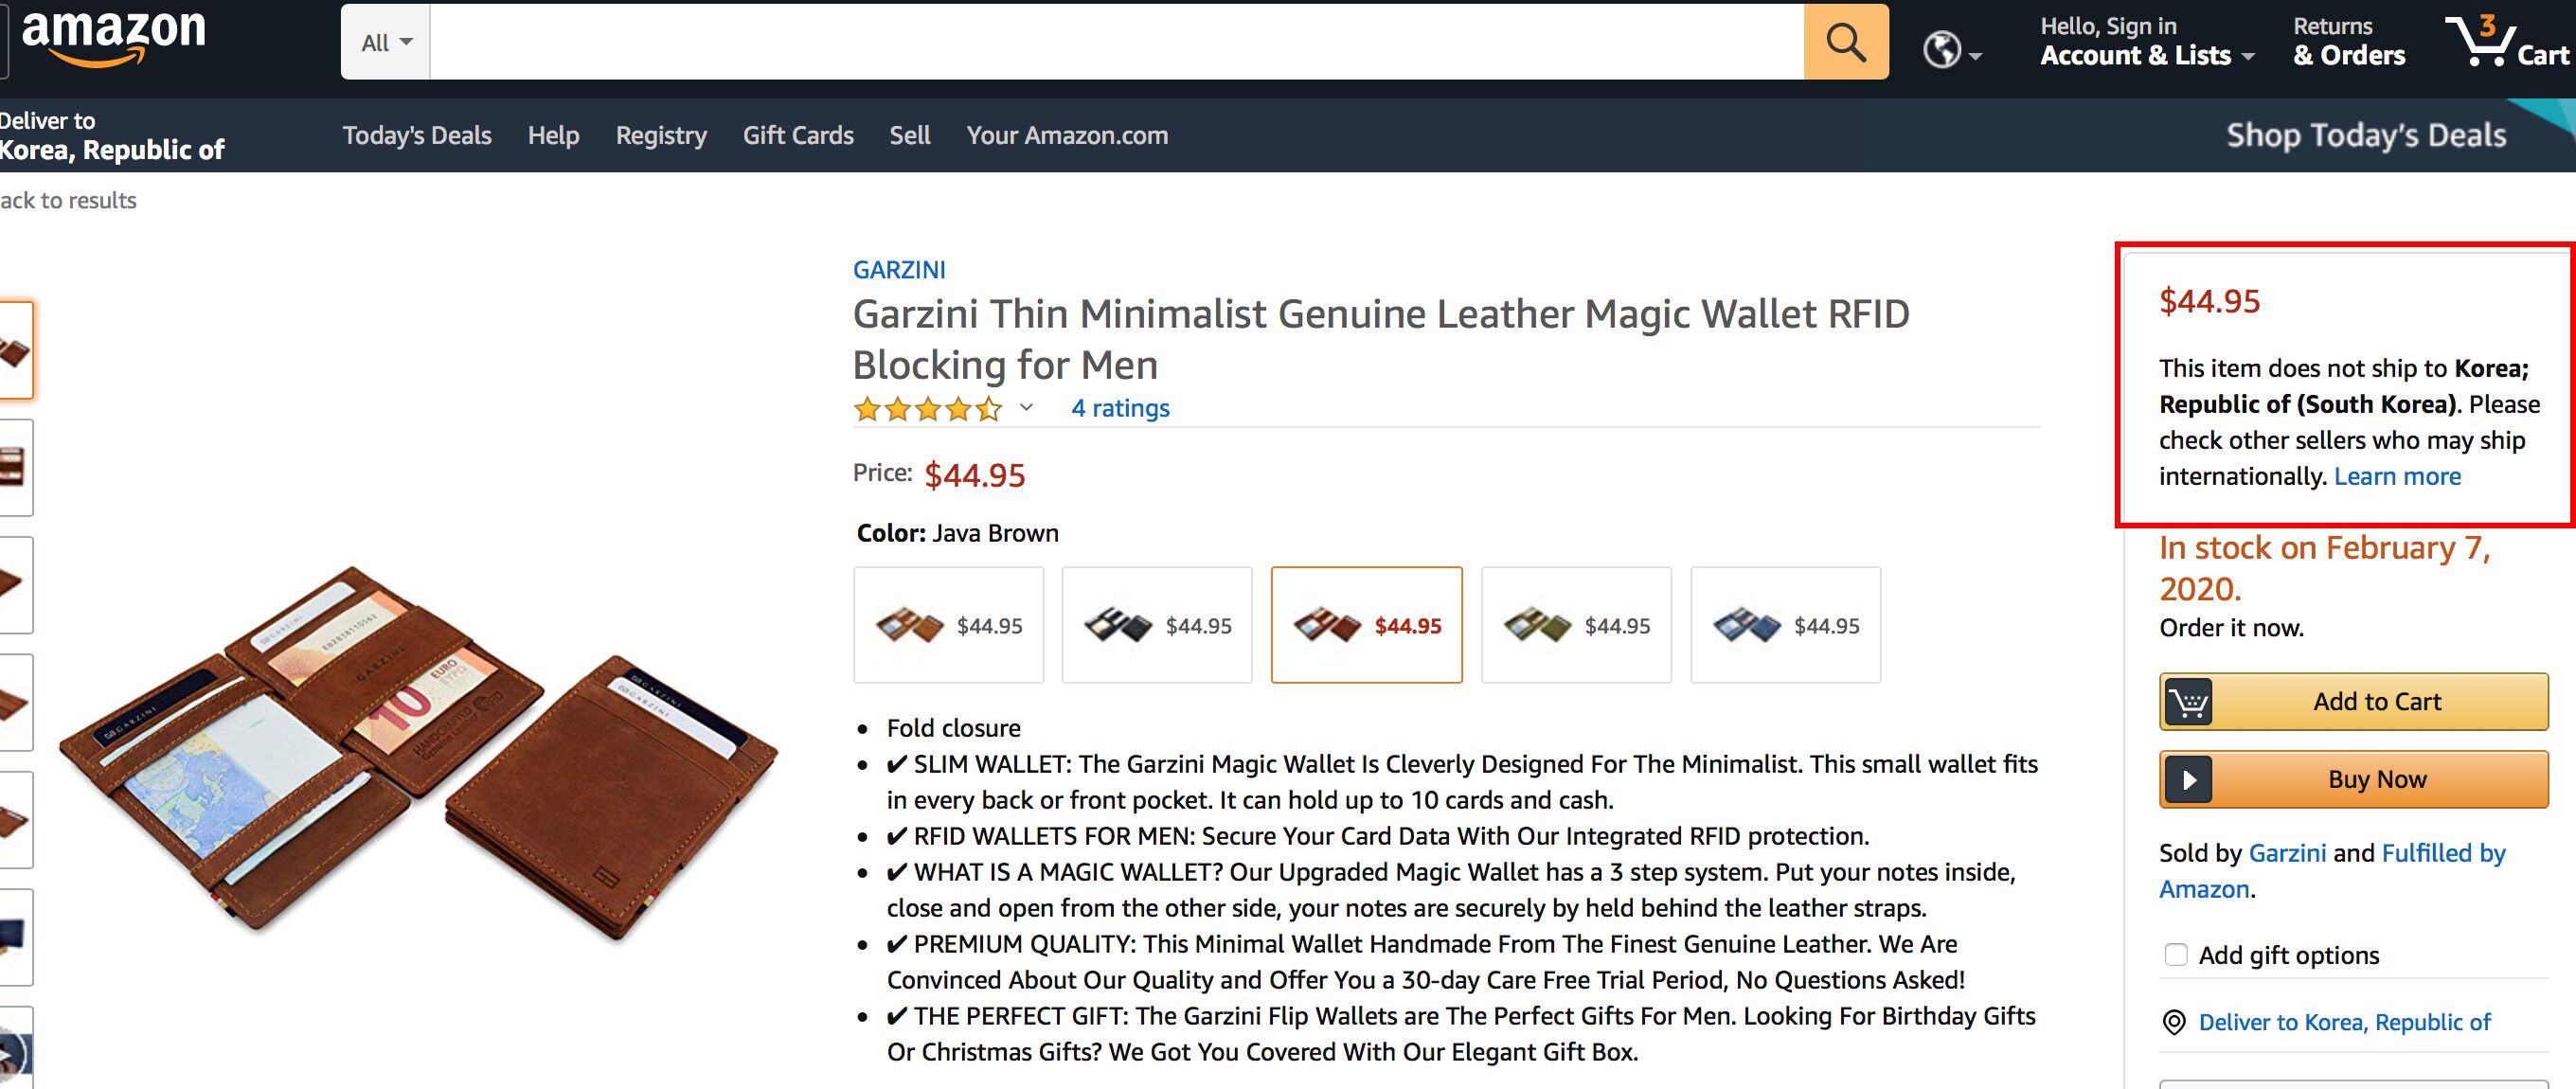Click the play icon on Buy Now

point(2187,780)
